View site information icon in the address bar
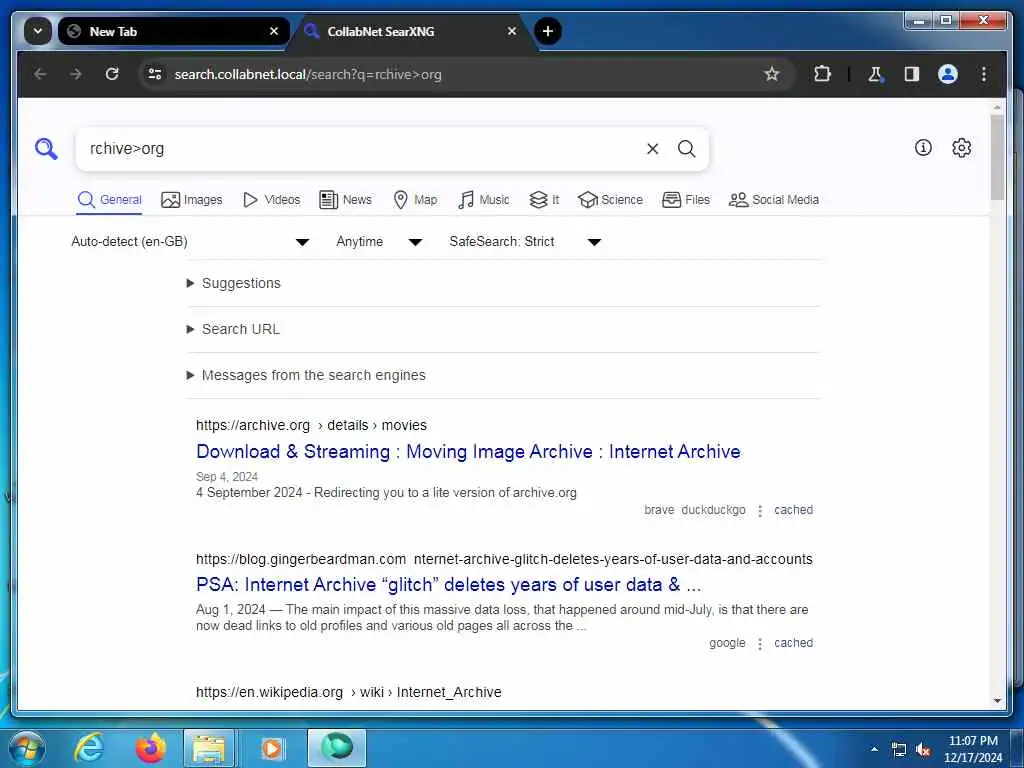The width and height of the screenshot is (1024, 768). pyautogui.click(x=155, y=74)
